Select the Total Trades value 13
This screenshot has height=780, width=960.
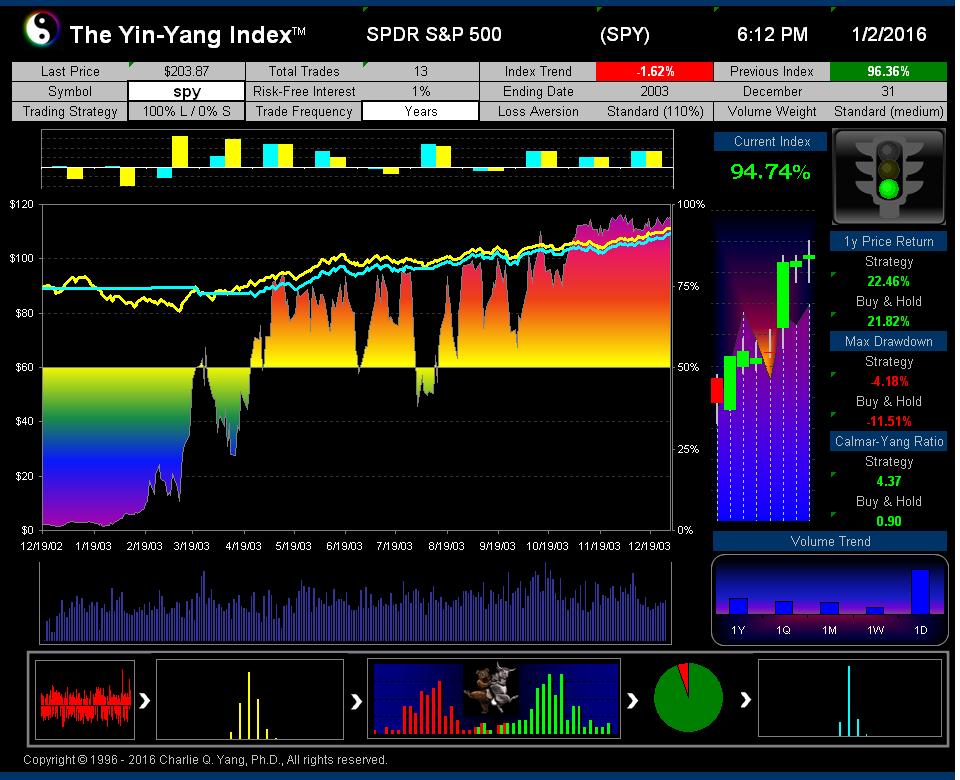pyautogui.click(x=421, y=71)
